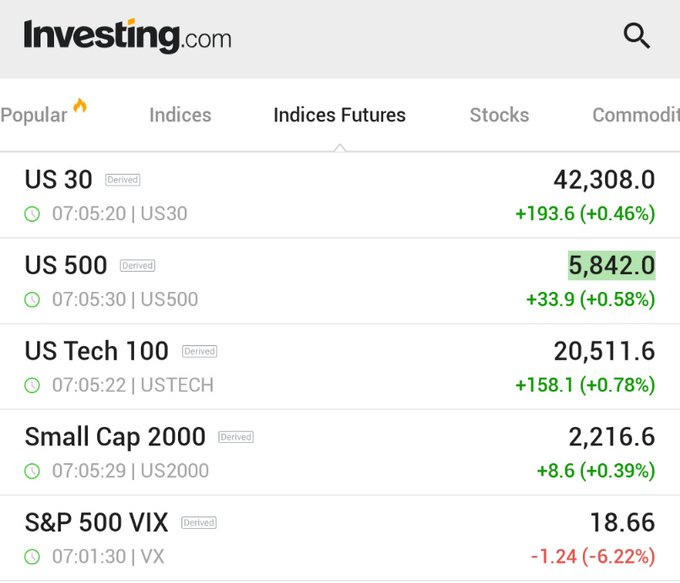Image resolution: width=680 pixels, height=583 pixels.
Task: Open the Small Cap 2000 instrument
Action: click(x=340, y=452)
